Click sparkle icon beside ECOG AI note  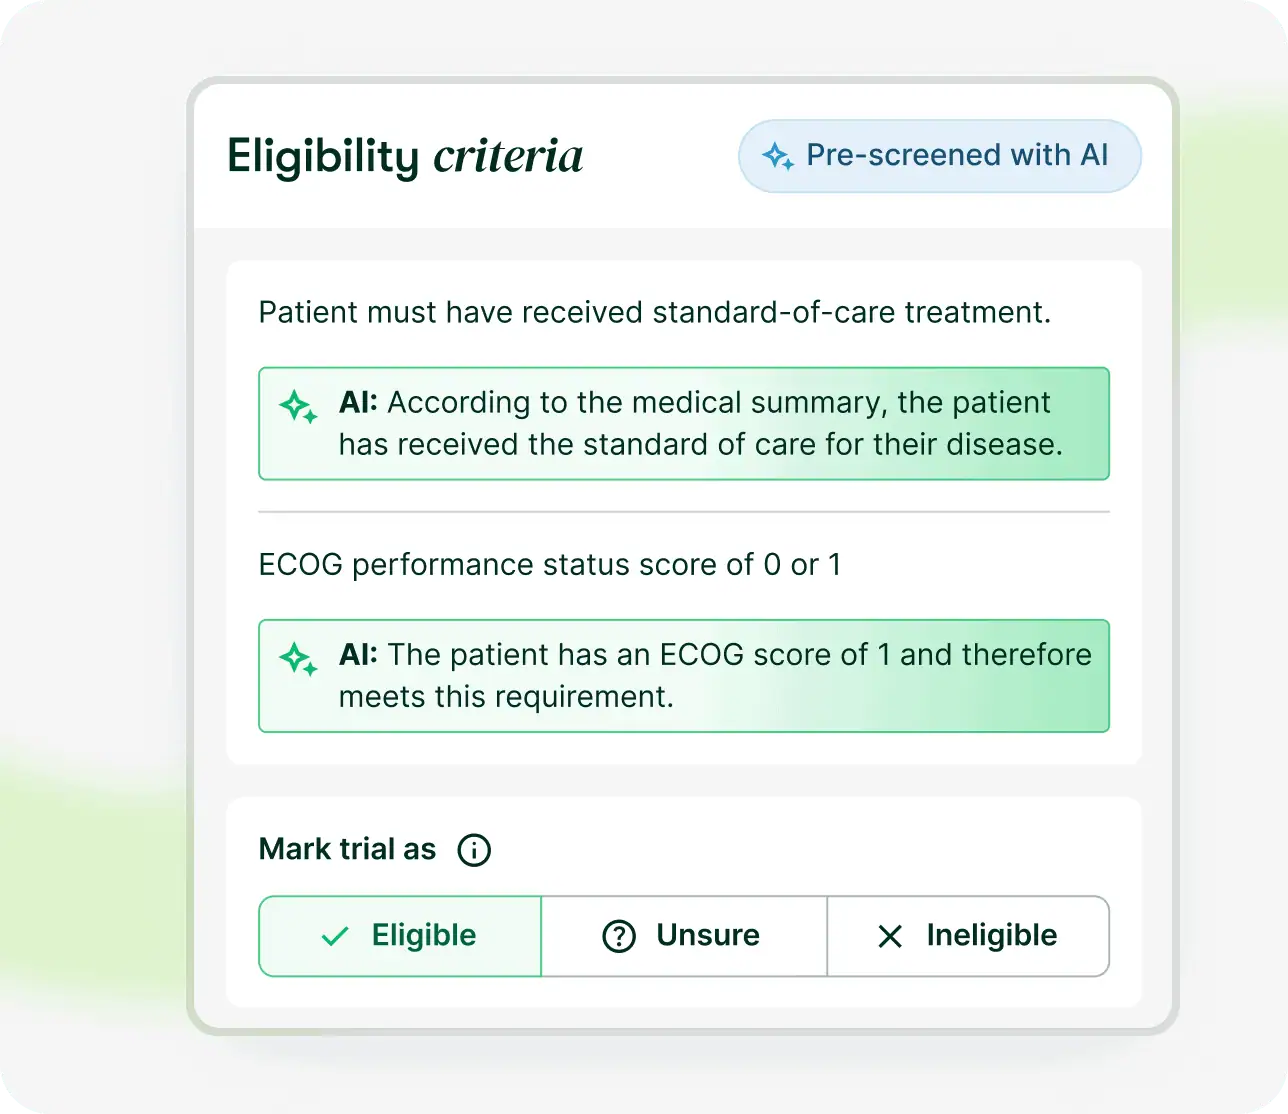pos(298,658)
